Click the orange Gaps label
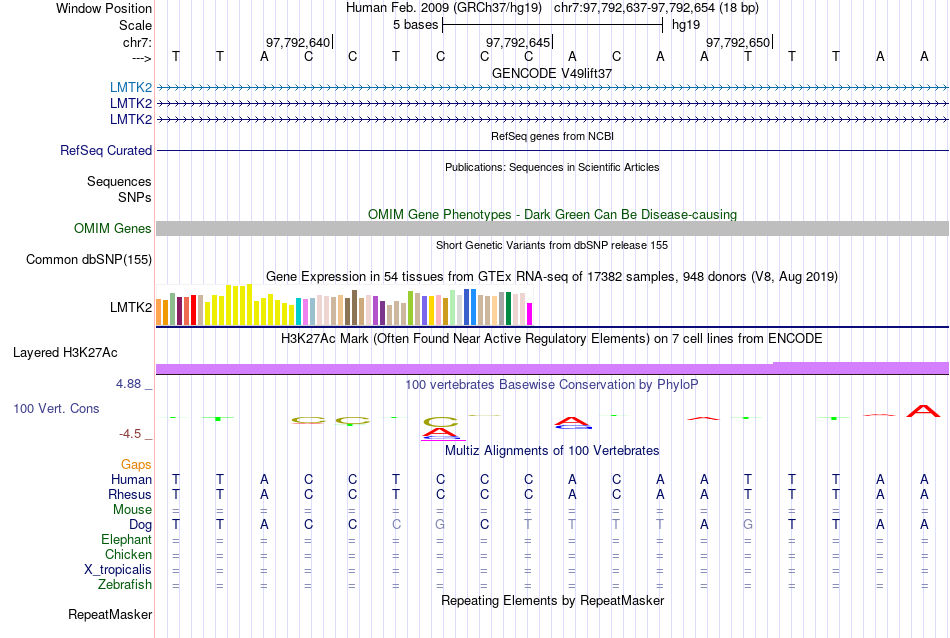Screen dimensions: 950x638 [136, 465]
